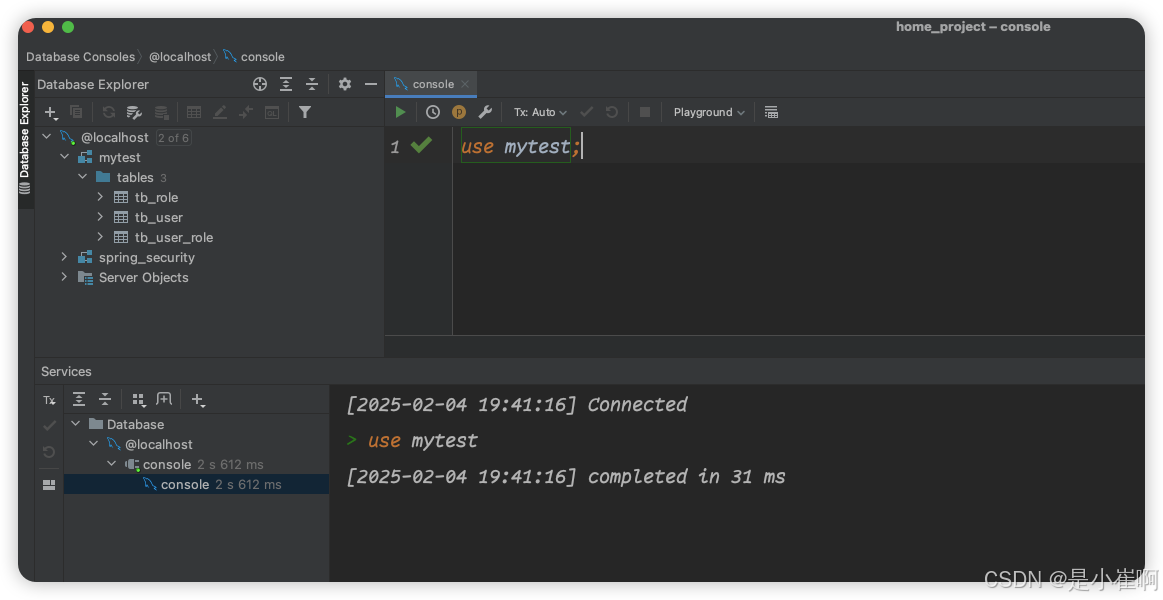Click the duplicate data source icon
Screen dimensions: 1163x600
click(x=76, y=112)
